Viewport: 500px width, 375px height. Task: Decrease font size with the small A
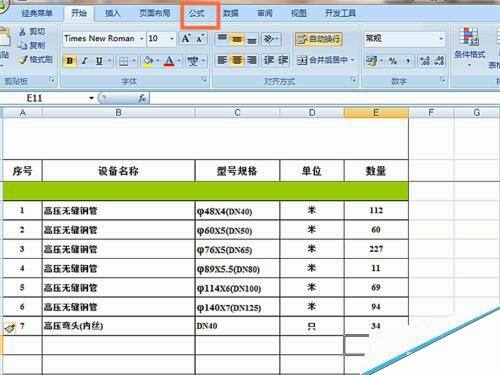click(199, 39)
